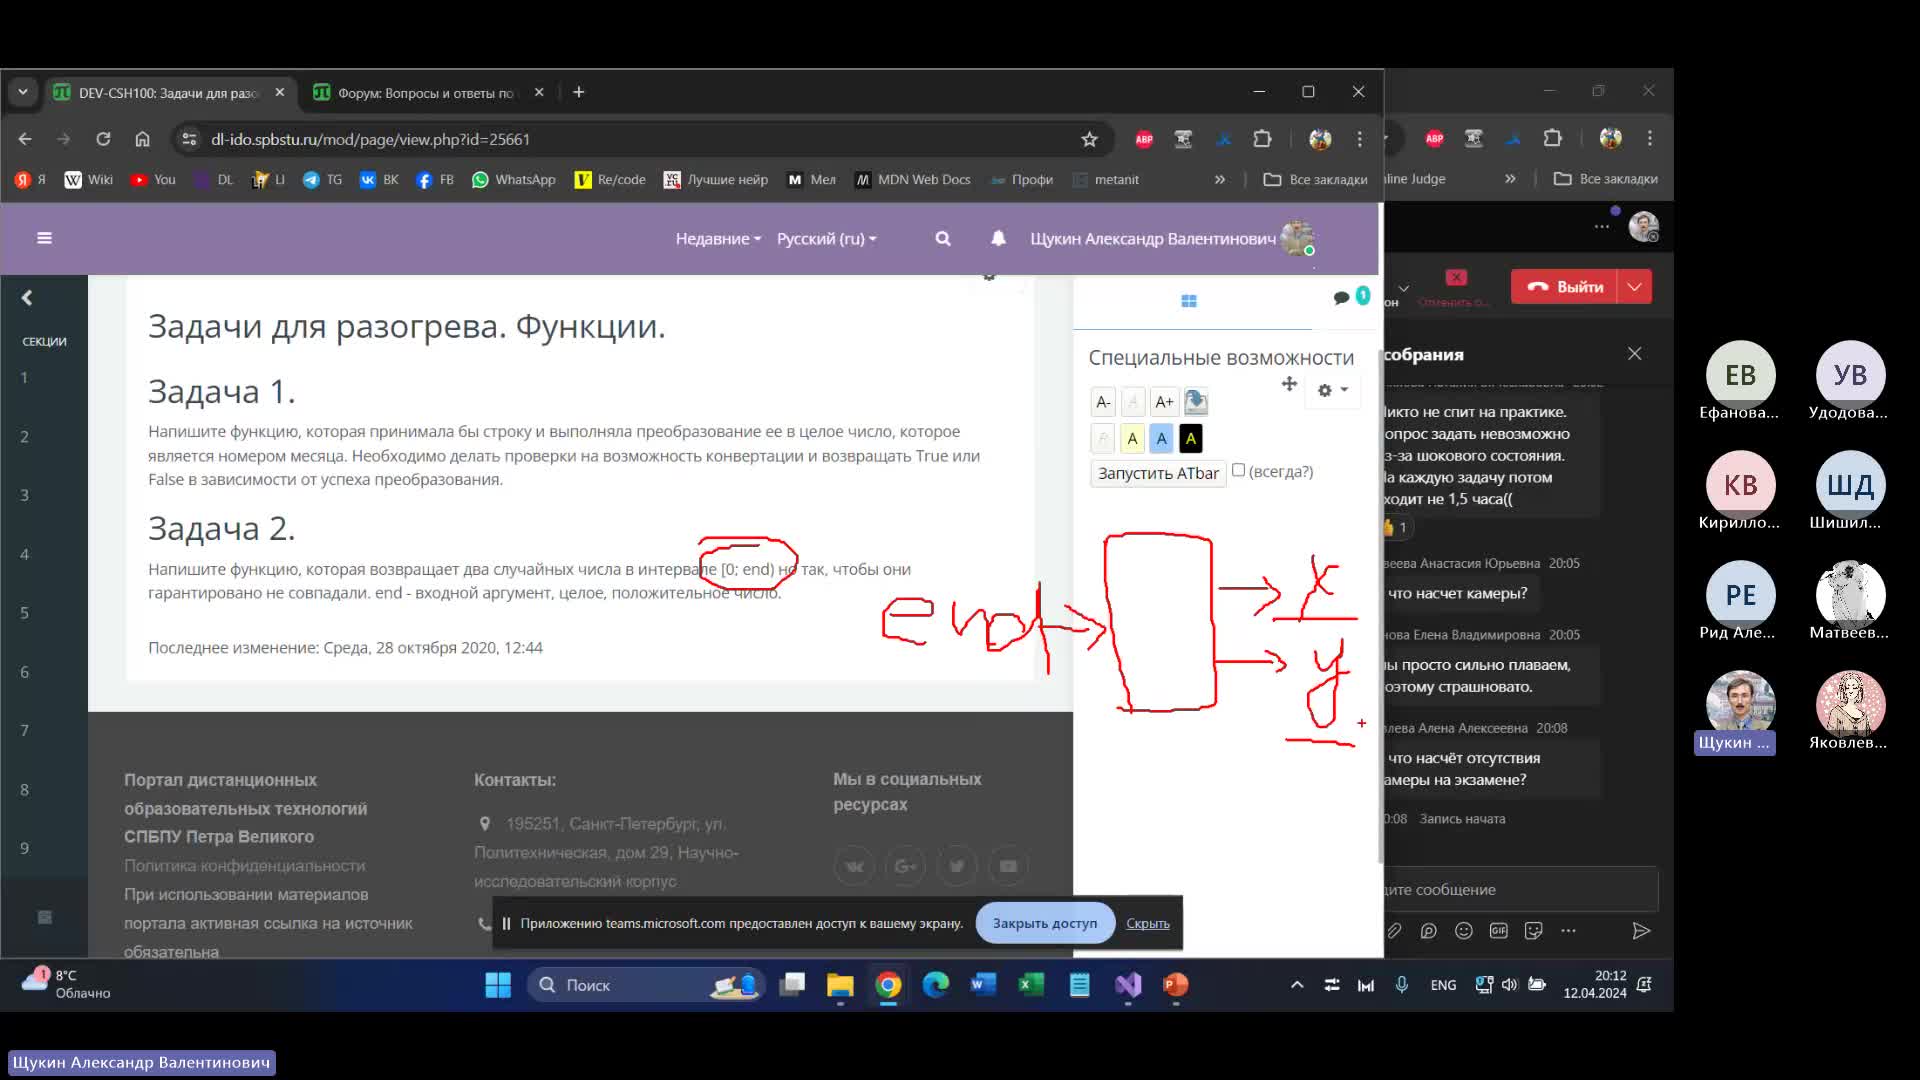Collapse the sections sidebar with the back arrow
The width and height of the screenshot is (1920, 1080).
pyautogui.click(x=27, y=297)
